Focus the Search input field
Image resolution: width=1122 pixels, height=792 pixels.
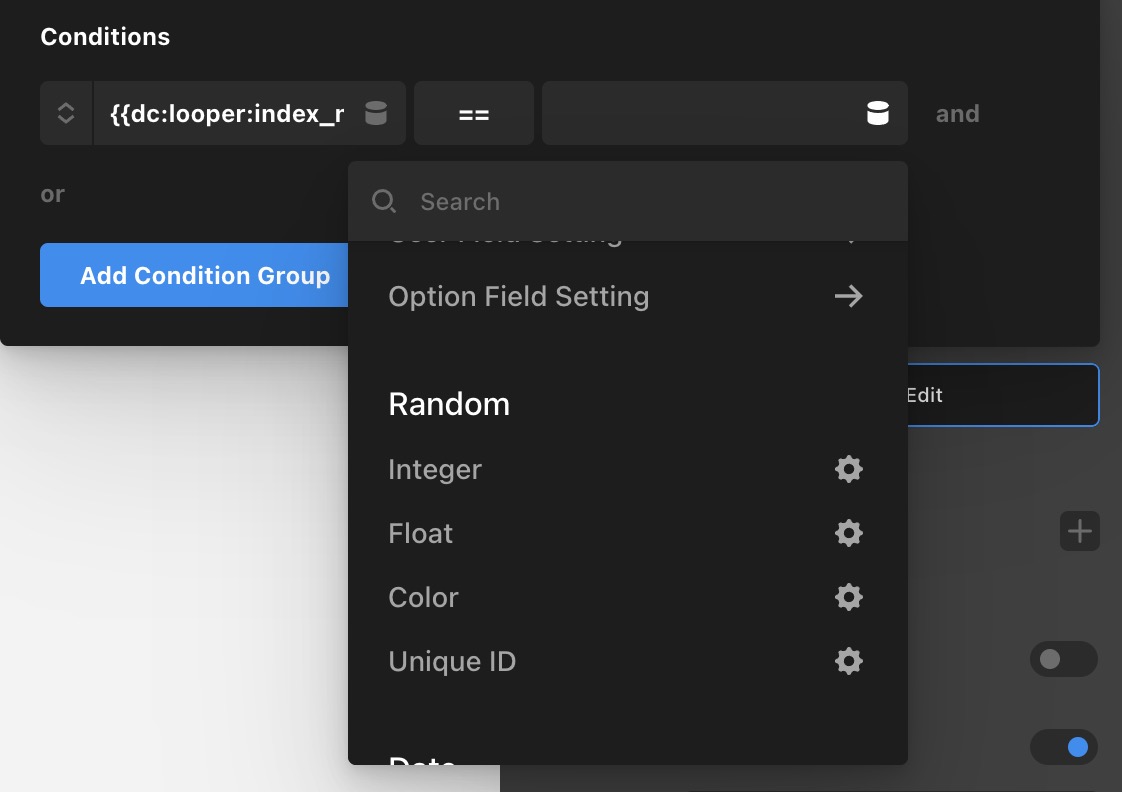(x=628, y=201)
